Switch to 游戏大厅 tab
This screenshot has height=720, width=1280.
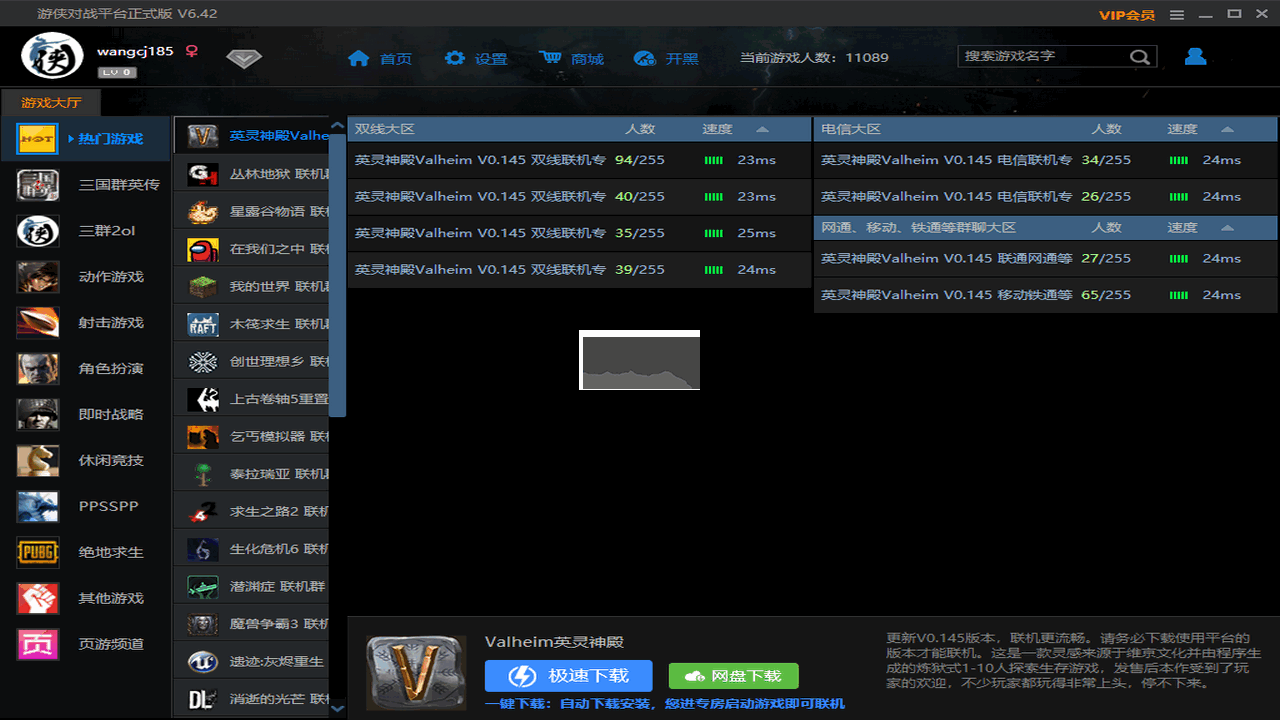coord(51,102)
